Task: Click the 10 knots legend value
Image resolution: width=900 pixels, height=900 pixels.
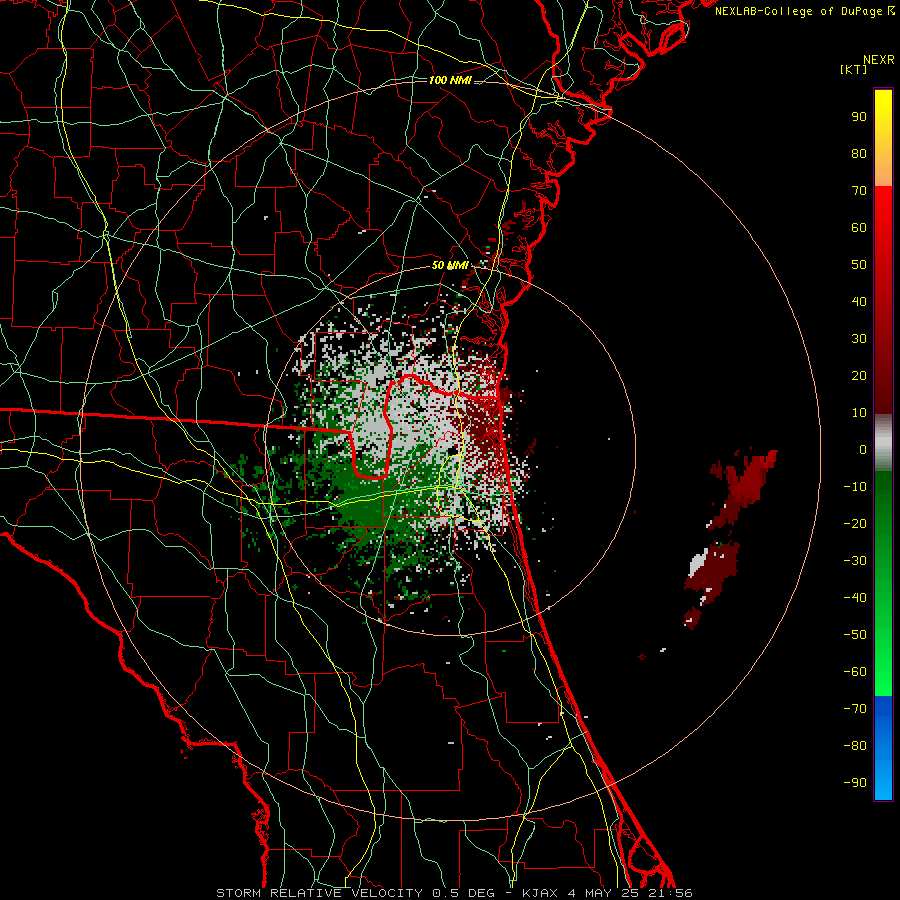Action: coord(859,413)
